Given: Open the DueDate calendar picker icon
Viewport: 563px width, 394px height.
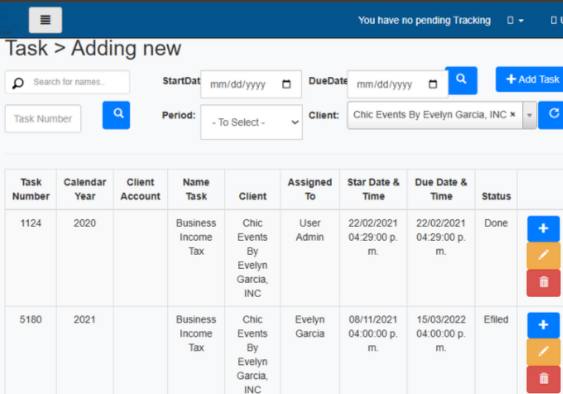Looking at the screenshot, I should pyautogui.click(x=433, y=84).
